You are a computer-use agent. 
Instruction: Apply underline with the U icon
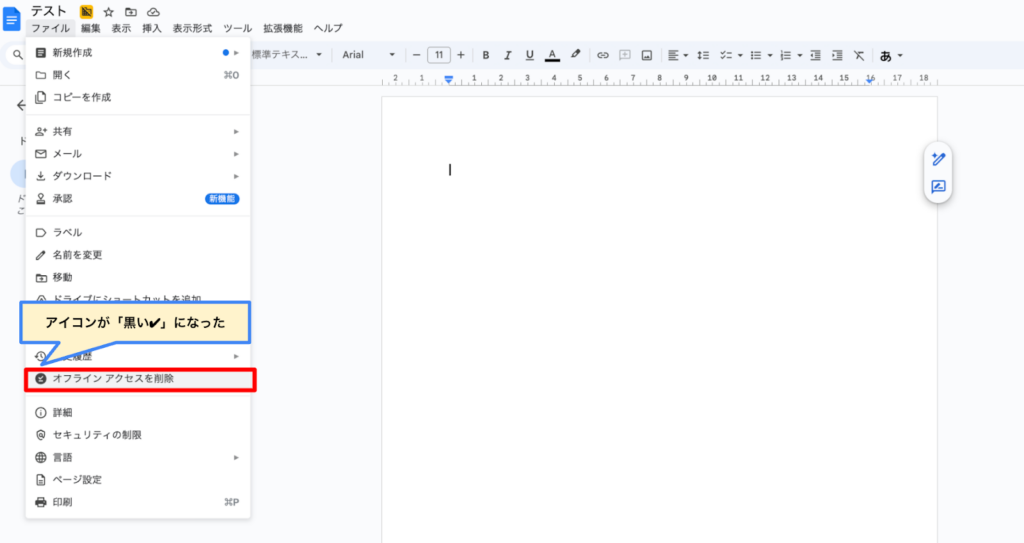pyautogui.click(x=529, y=55)
